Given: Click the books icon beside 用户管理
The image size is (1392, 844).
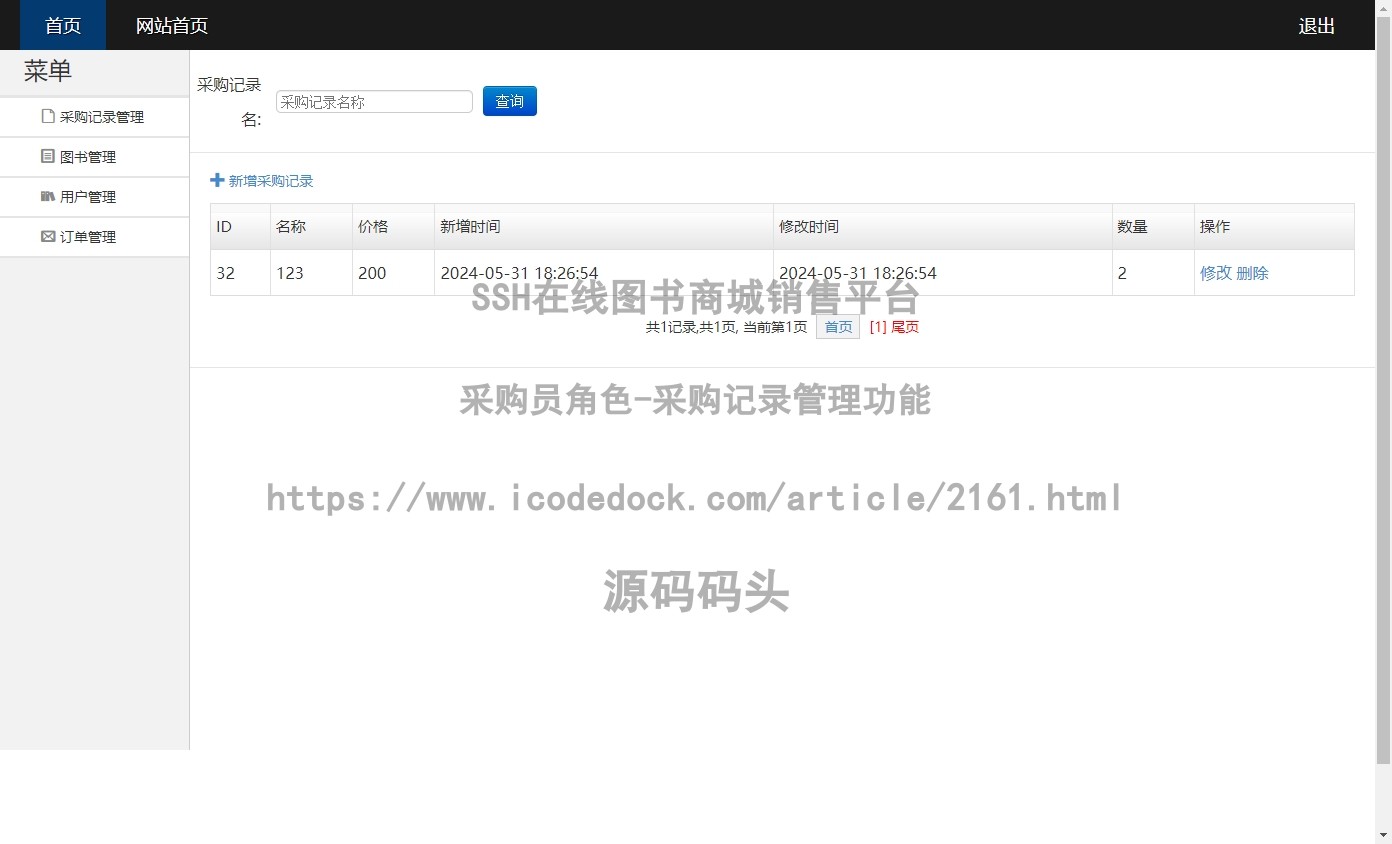Looking at the screenshot, I should pyautogui.click(x=47, y=196).
